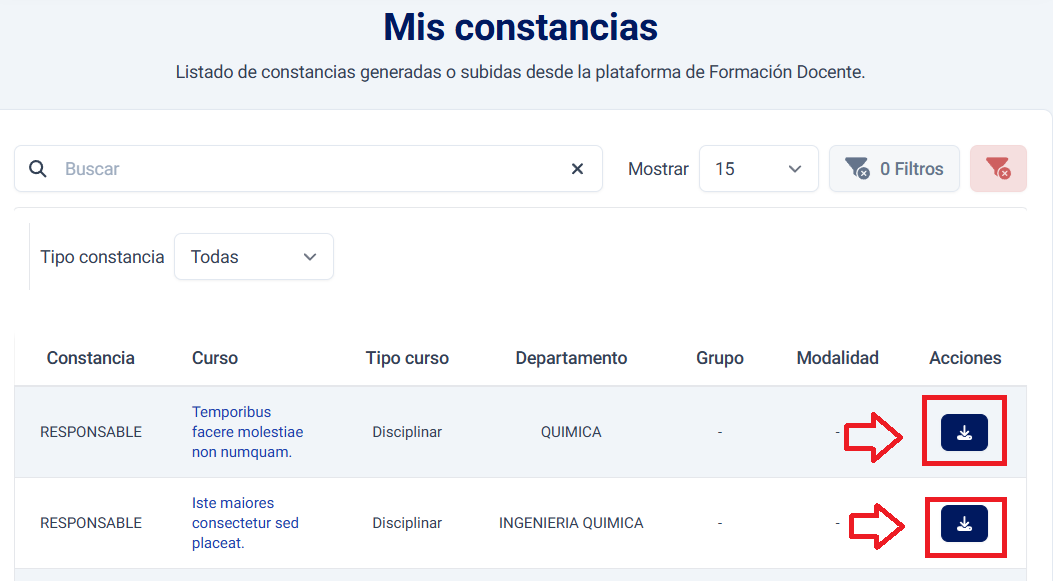1053x581 pixels.
Task: Click the red clear filters icon button
Action: [x=997, y=169]
